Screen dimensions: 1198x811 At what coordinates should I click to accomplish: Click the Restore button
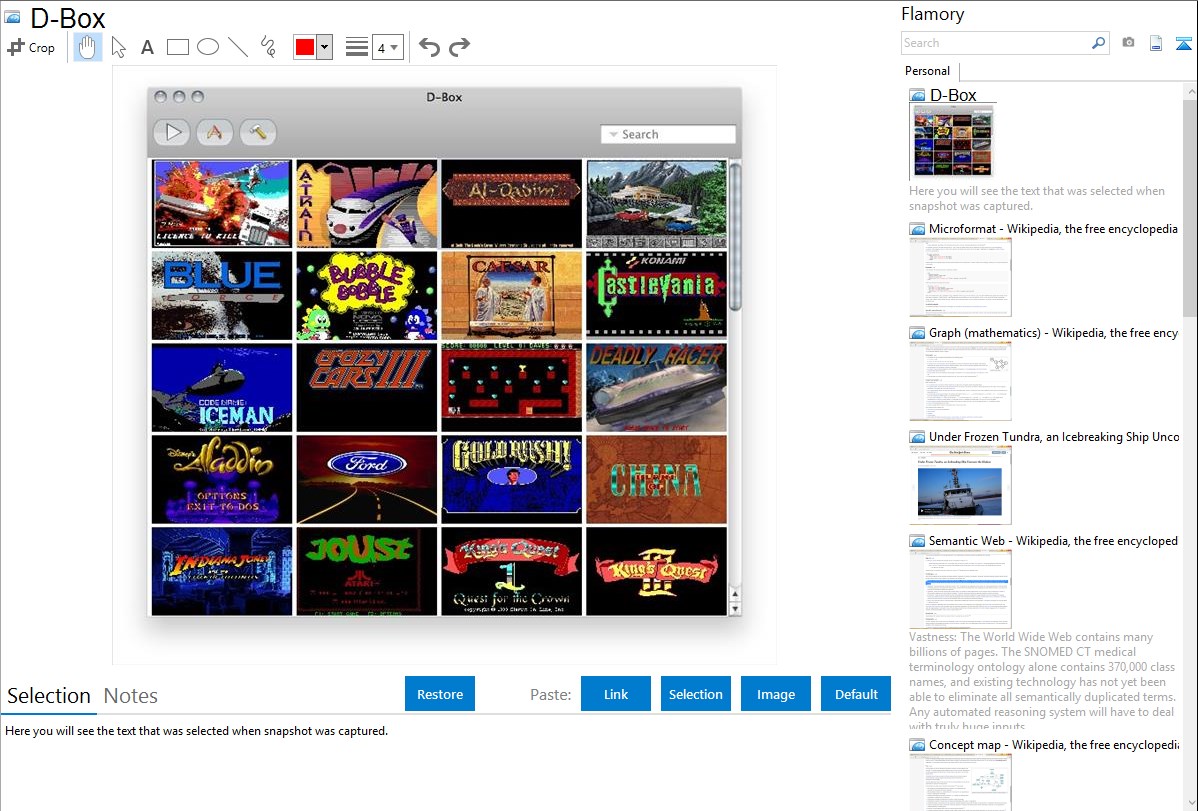tap(440, 694)
